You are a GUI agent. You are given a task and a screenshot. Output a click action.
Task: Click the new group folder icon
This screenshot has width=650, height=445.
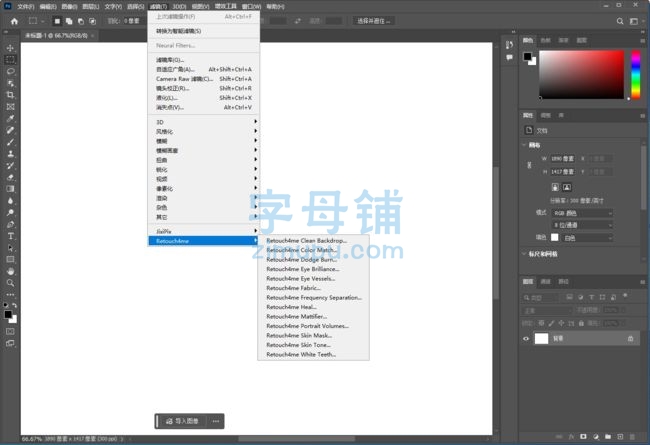(608, 437)
